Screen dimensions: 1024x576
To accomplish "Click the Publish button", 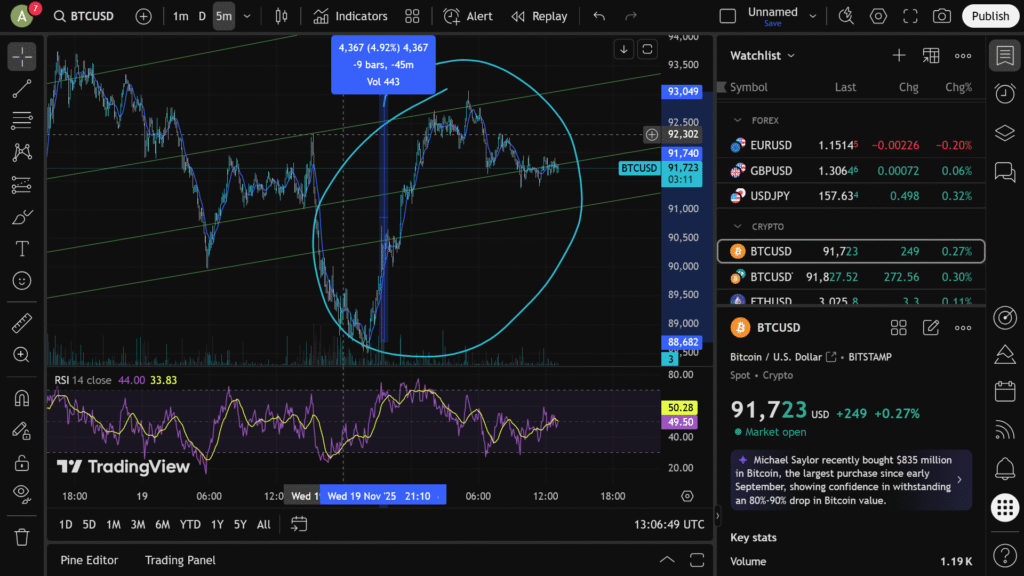I will 990,16.
